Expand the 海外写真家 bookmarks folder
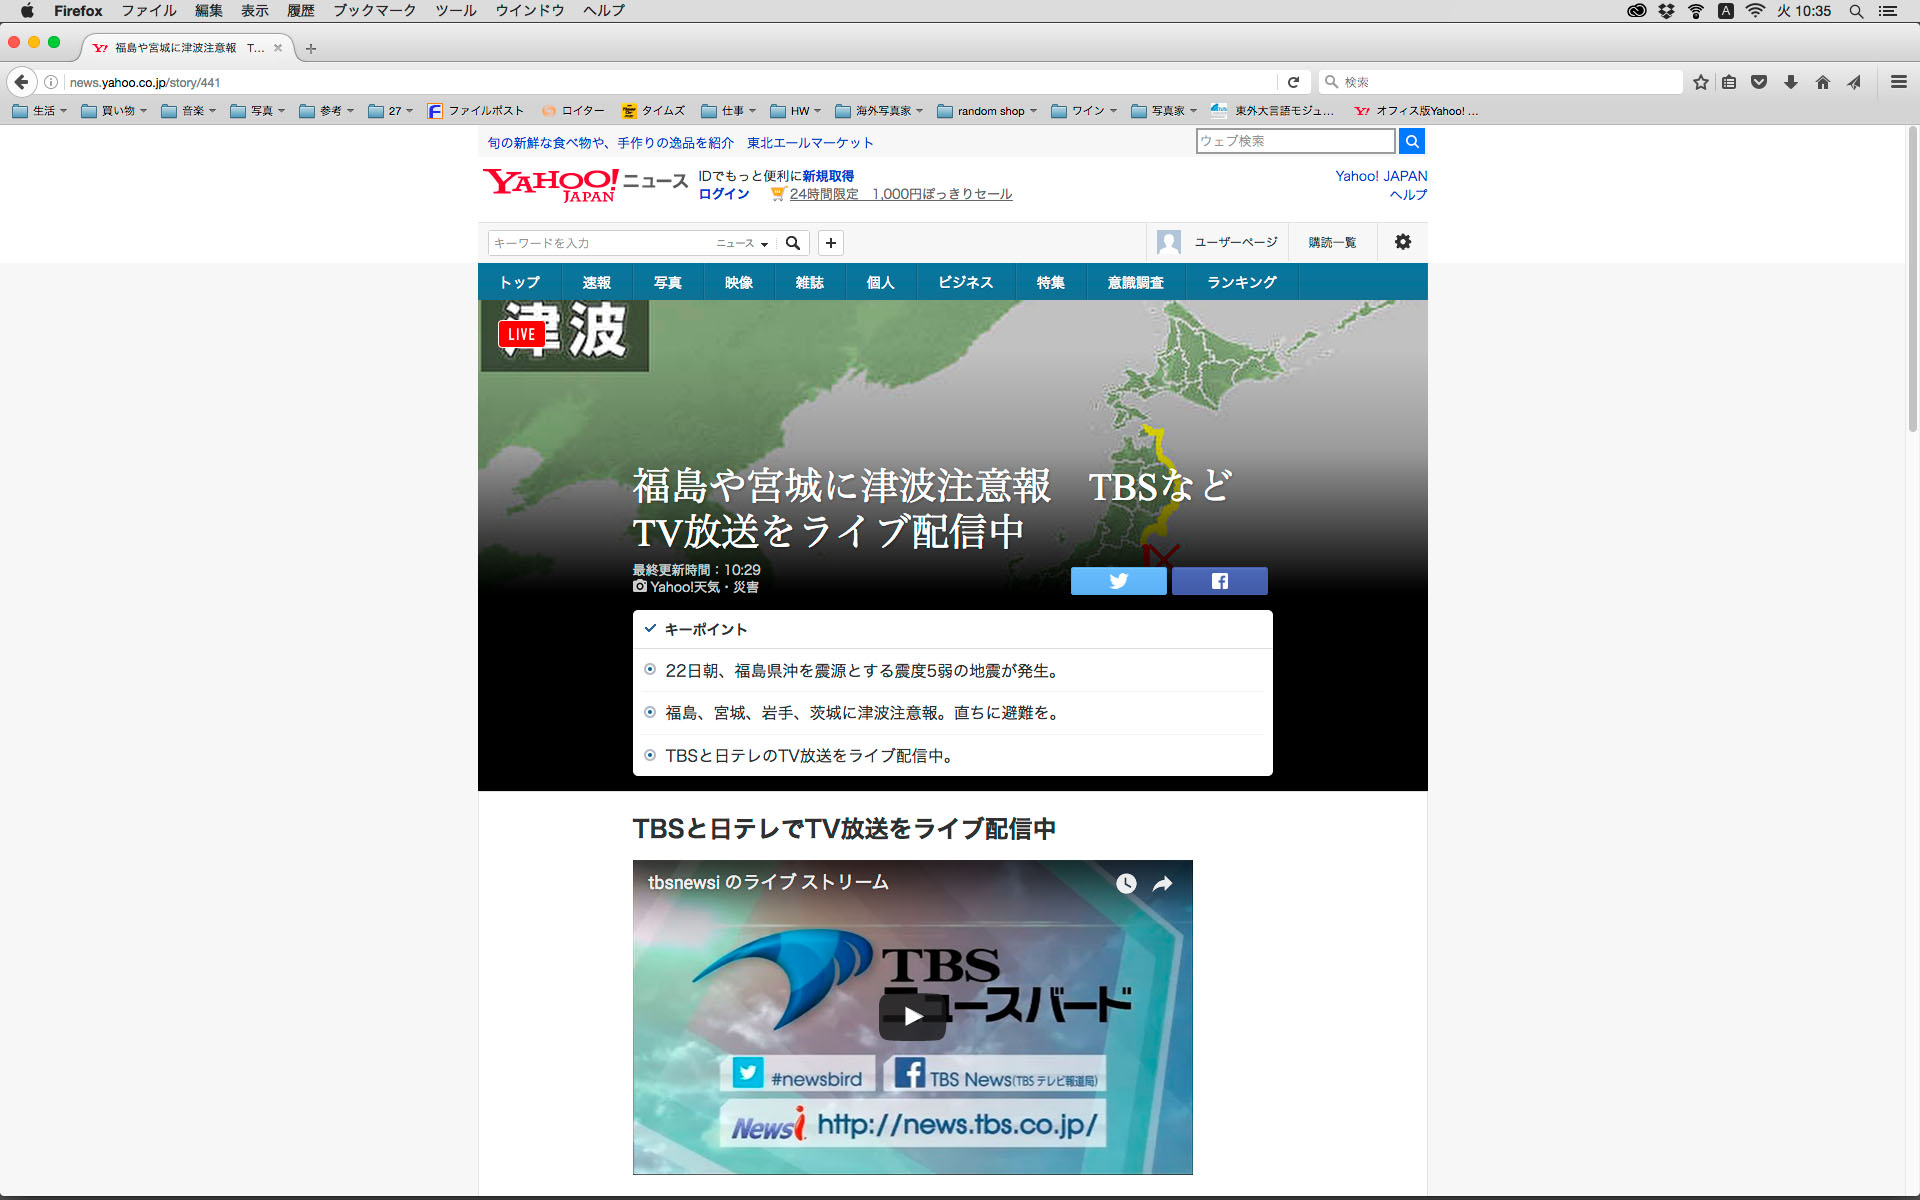The width and height of the screenshot is (1920, 1200). click(880, 111)
